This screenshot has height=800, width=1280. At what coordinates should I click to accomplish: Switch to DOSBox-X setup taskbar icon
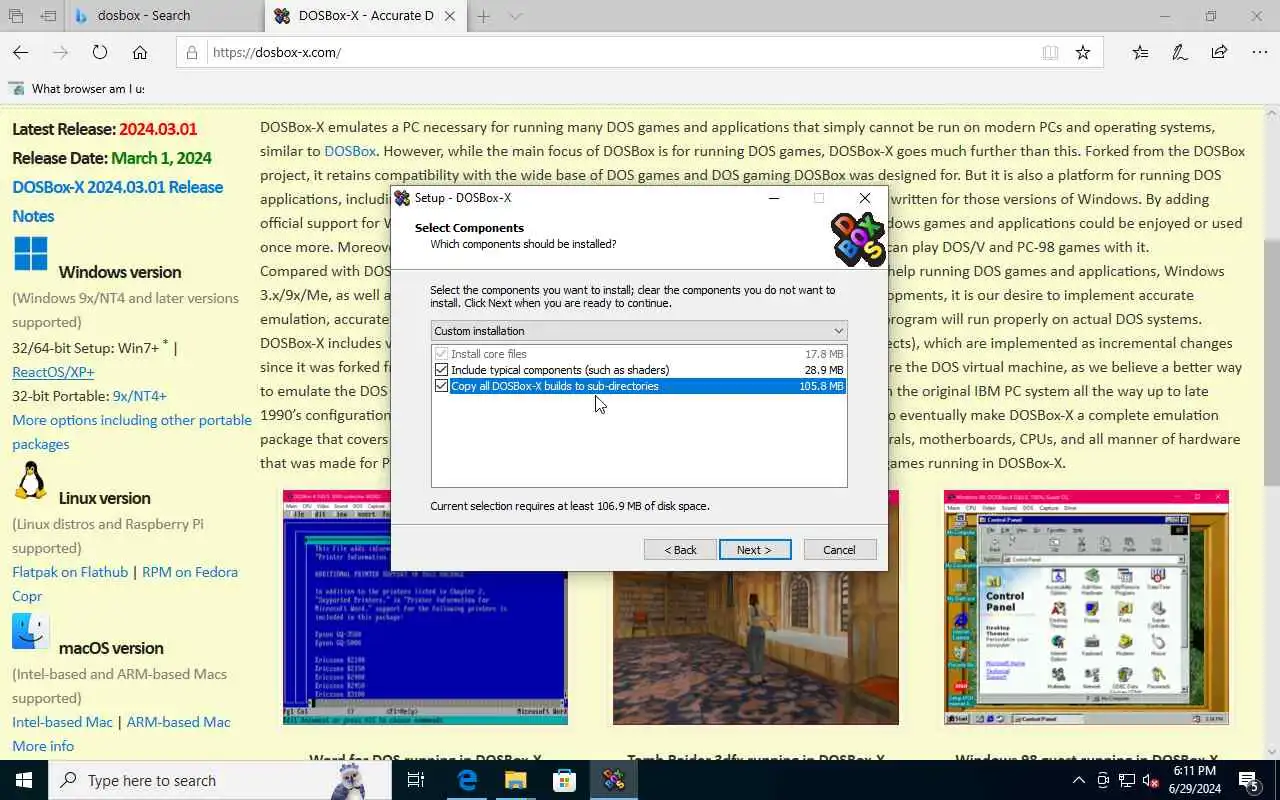click(614, 780)
